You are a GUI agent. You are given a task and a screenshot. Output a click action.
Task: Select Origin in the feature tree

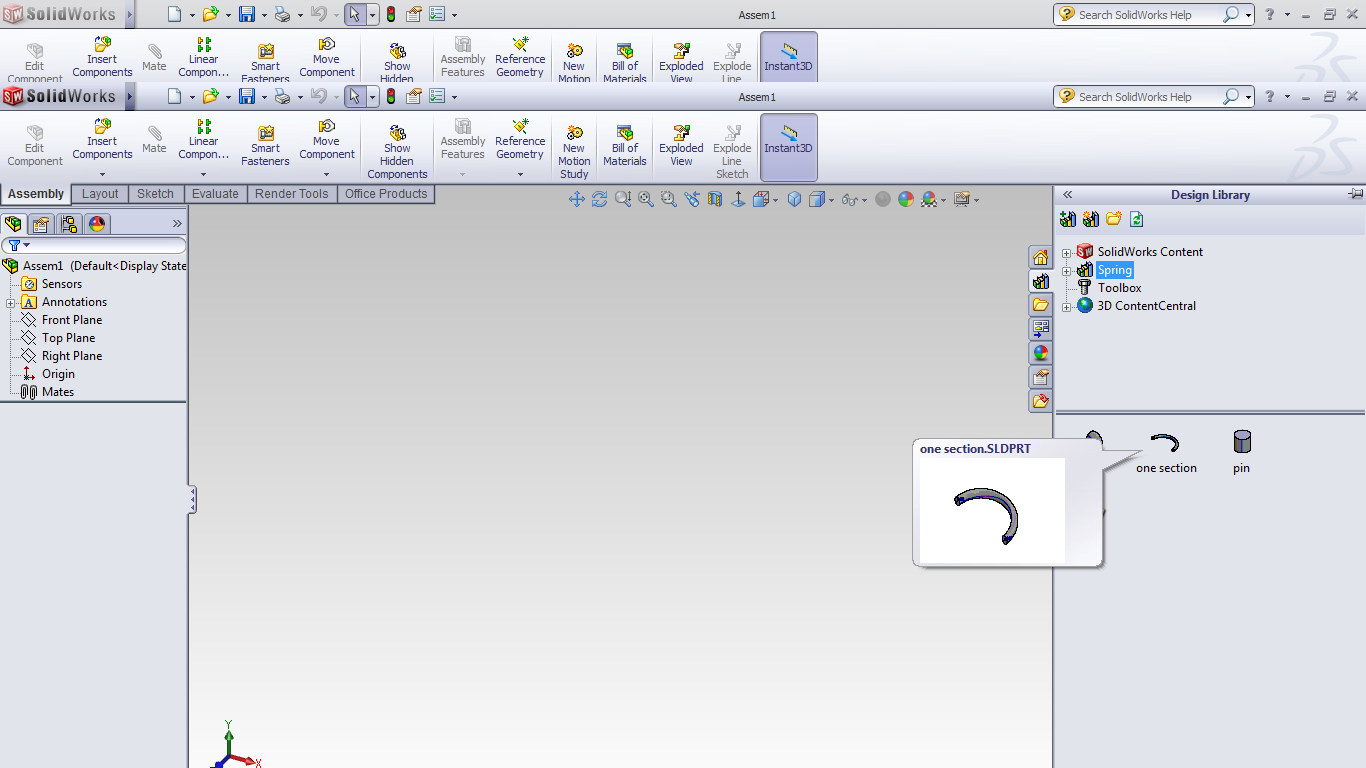coord(58,374)
